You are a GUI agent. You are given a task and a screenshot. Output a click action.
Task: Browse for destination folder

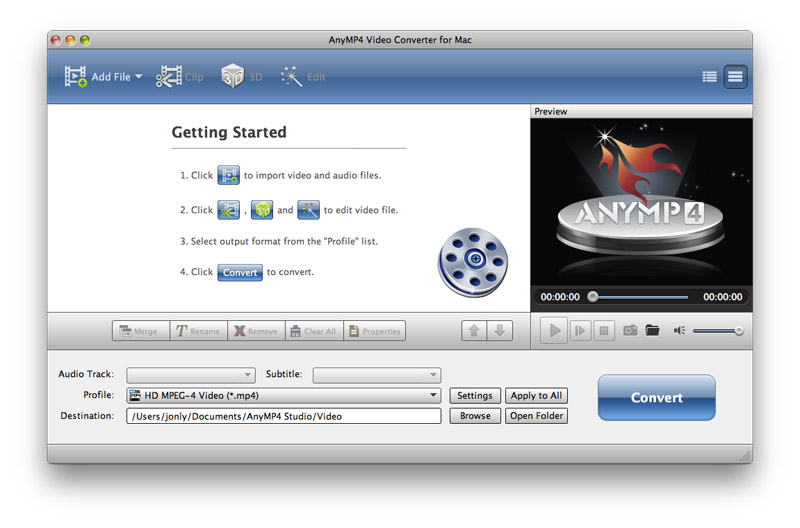(x=475, y=416)
